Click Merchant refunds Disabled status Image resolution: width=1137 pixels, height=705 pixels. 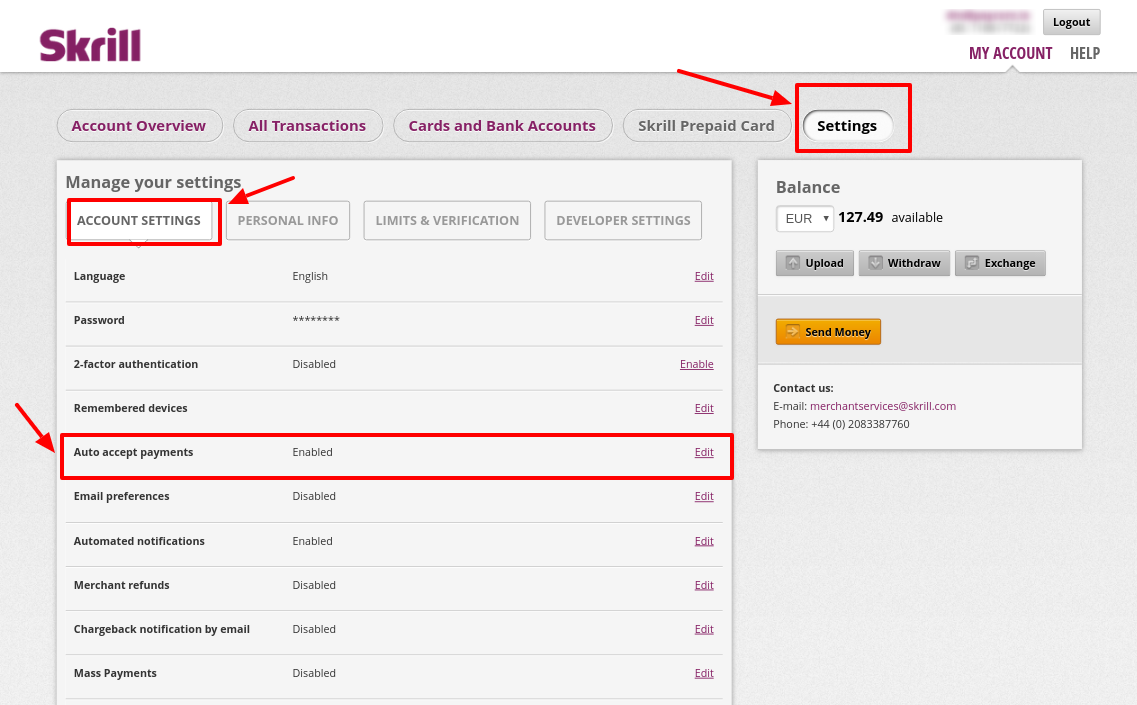(x=314, y=585)
